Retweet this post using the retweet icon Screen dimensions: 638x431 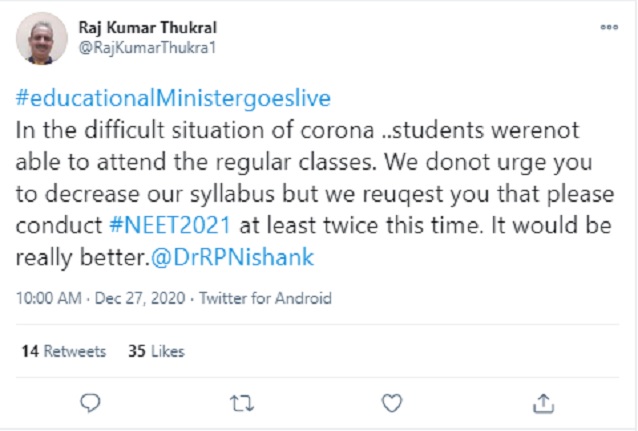pos(241,402)
